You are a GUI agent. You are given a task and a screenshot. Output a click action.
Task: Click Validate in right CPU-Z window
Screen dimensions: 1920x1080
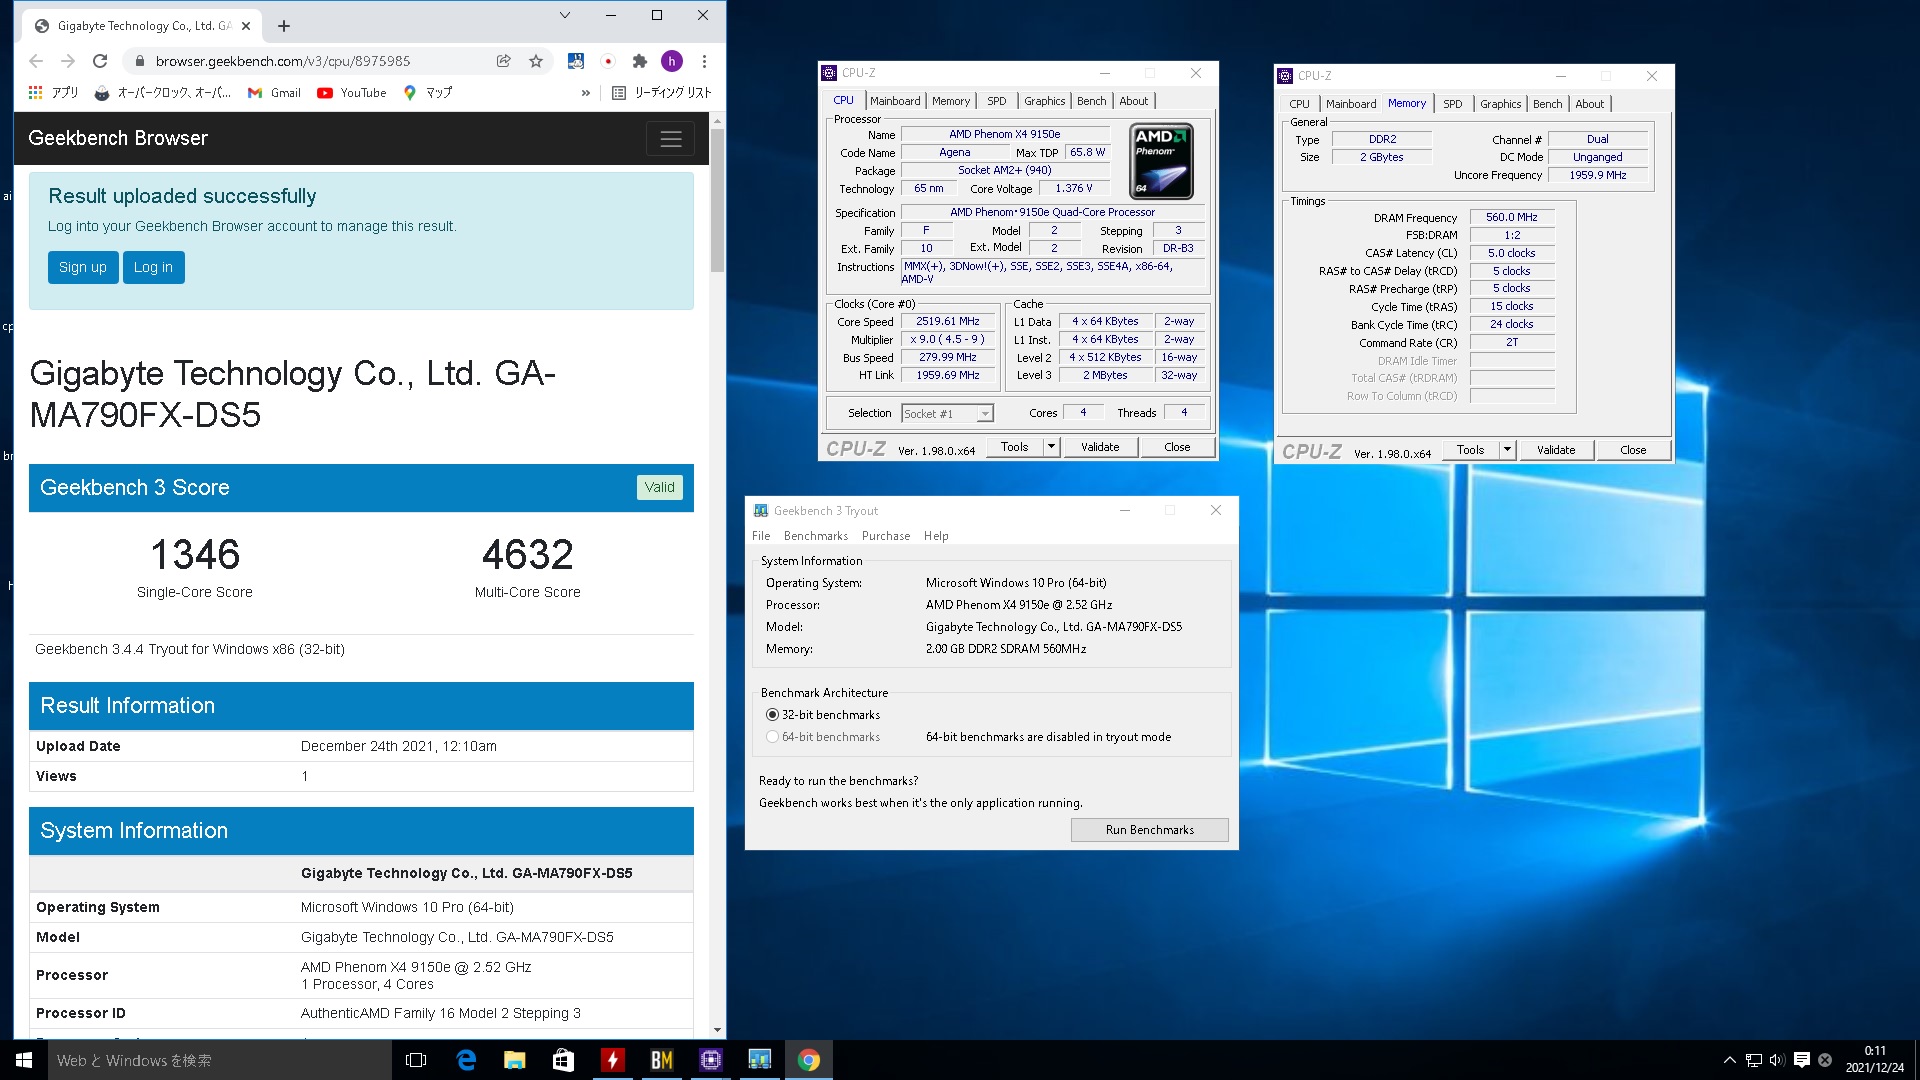[x=1556, y=450]
